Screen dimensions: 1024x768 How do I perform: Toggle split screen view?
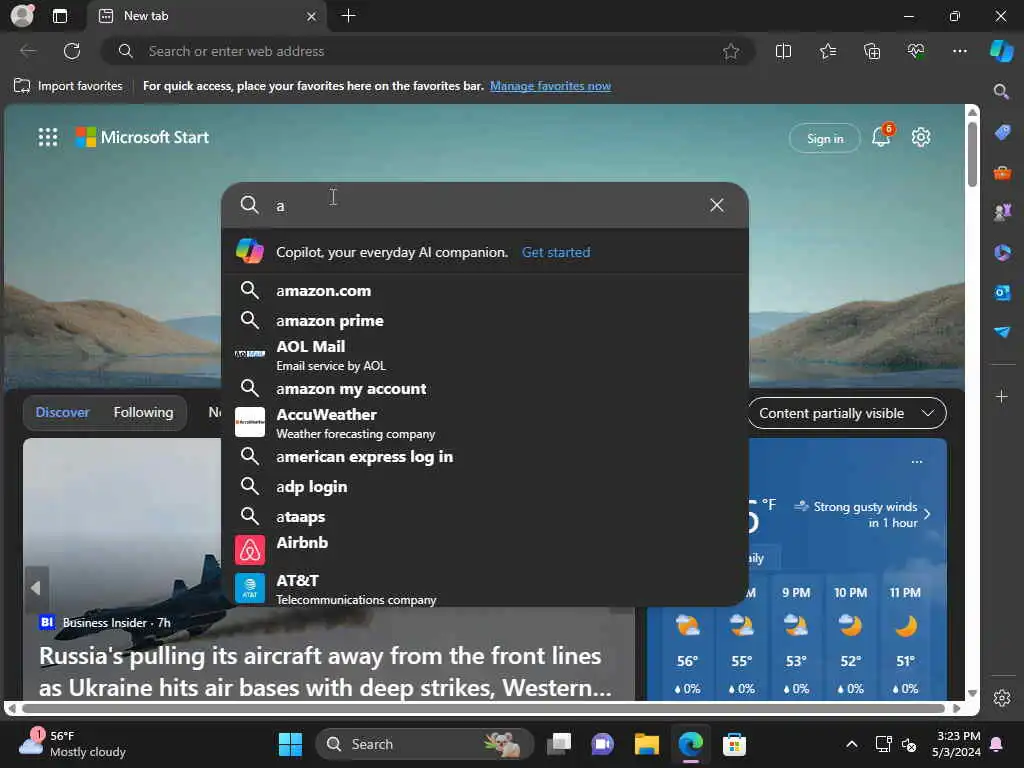pos(783,51)
